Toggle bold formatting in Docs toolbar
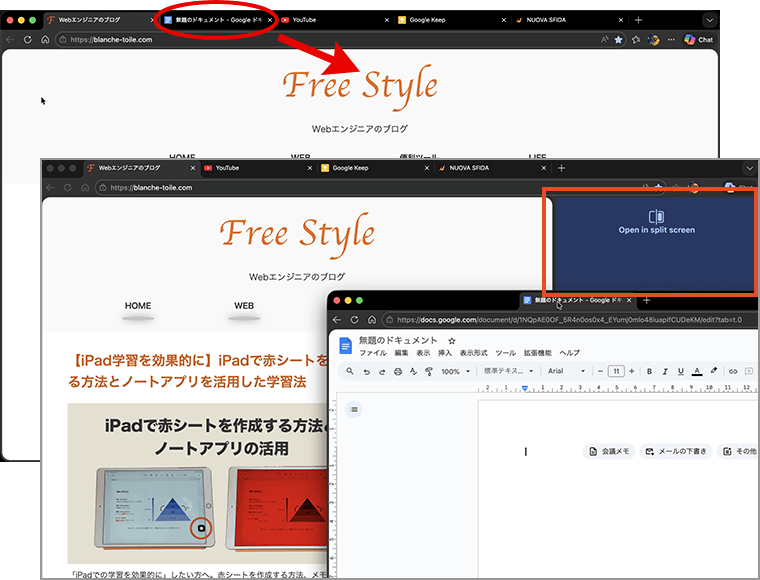This screenshot has height=580, width=760. coord(649,371)
